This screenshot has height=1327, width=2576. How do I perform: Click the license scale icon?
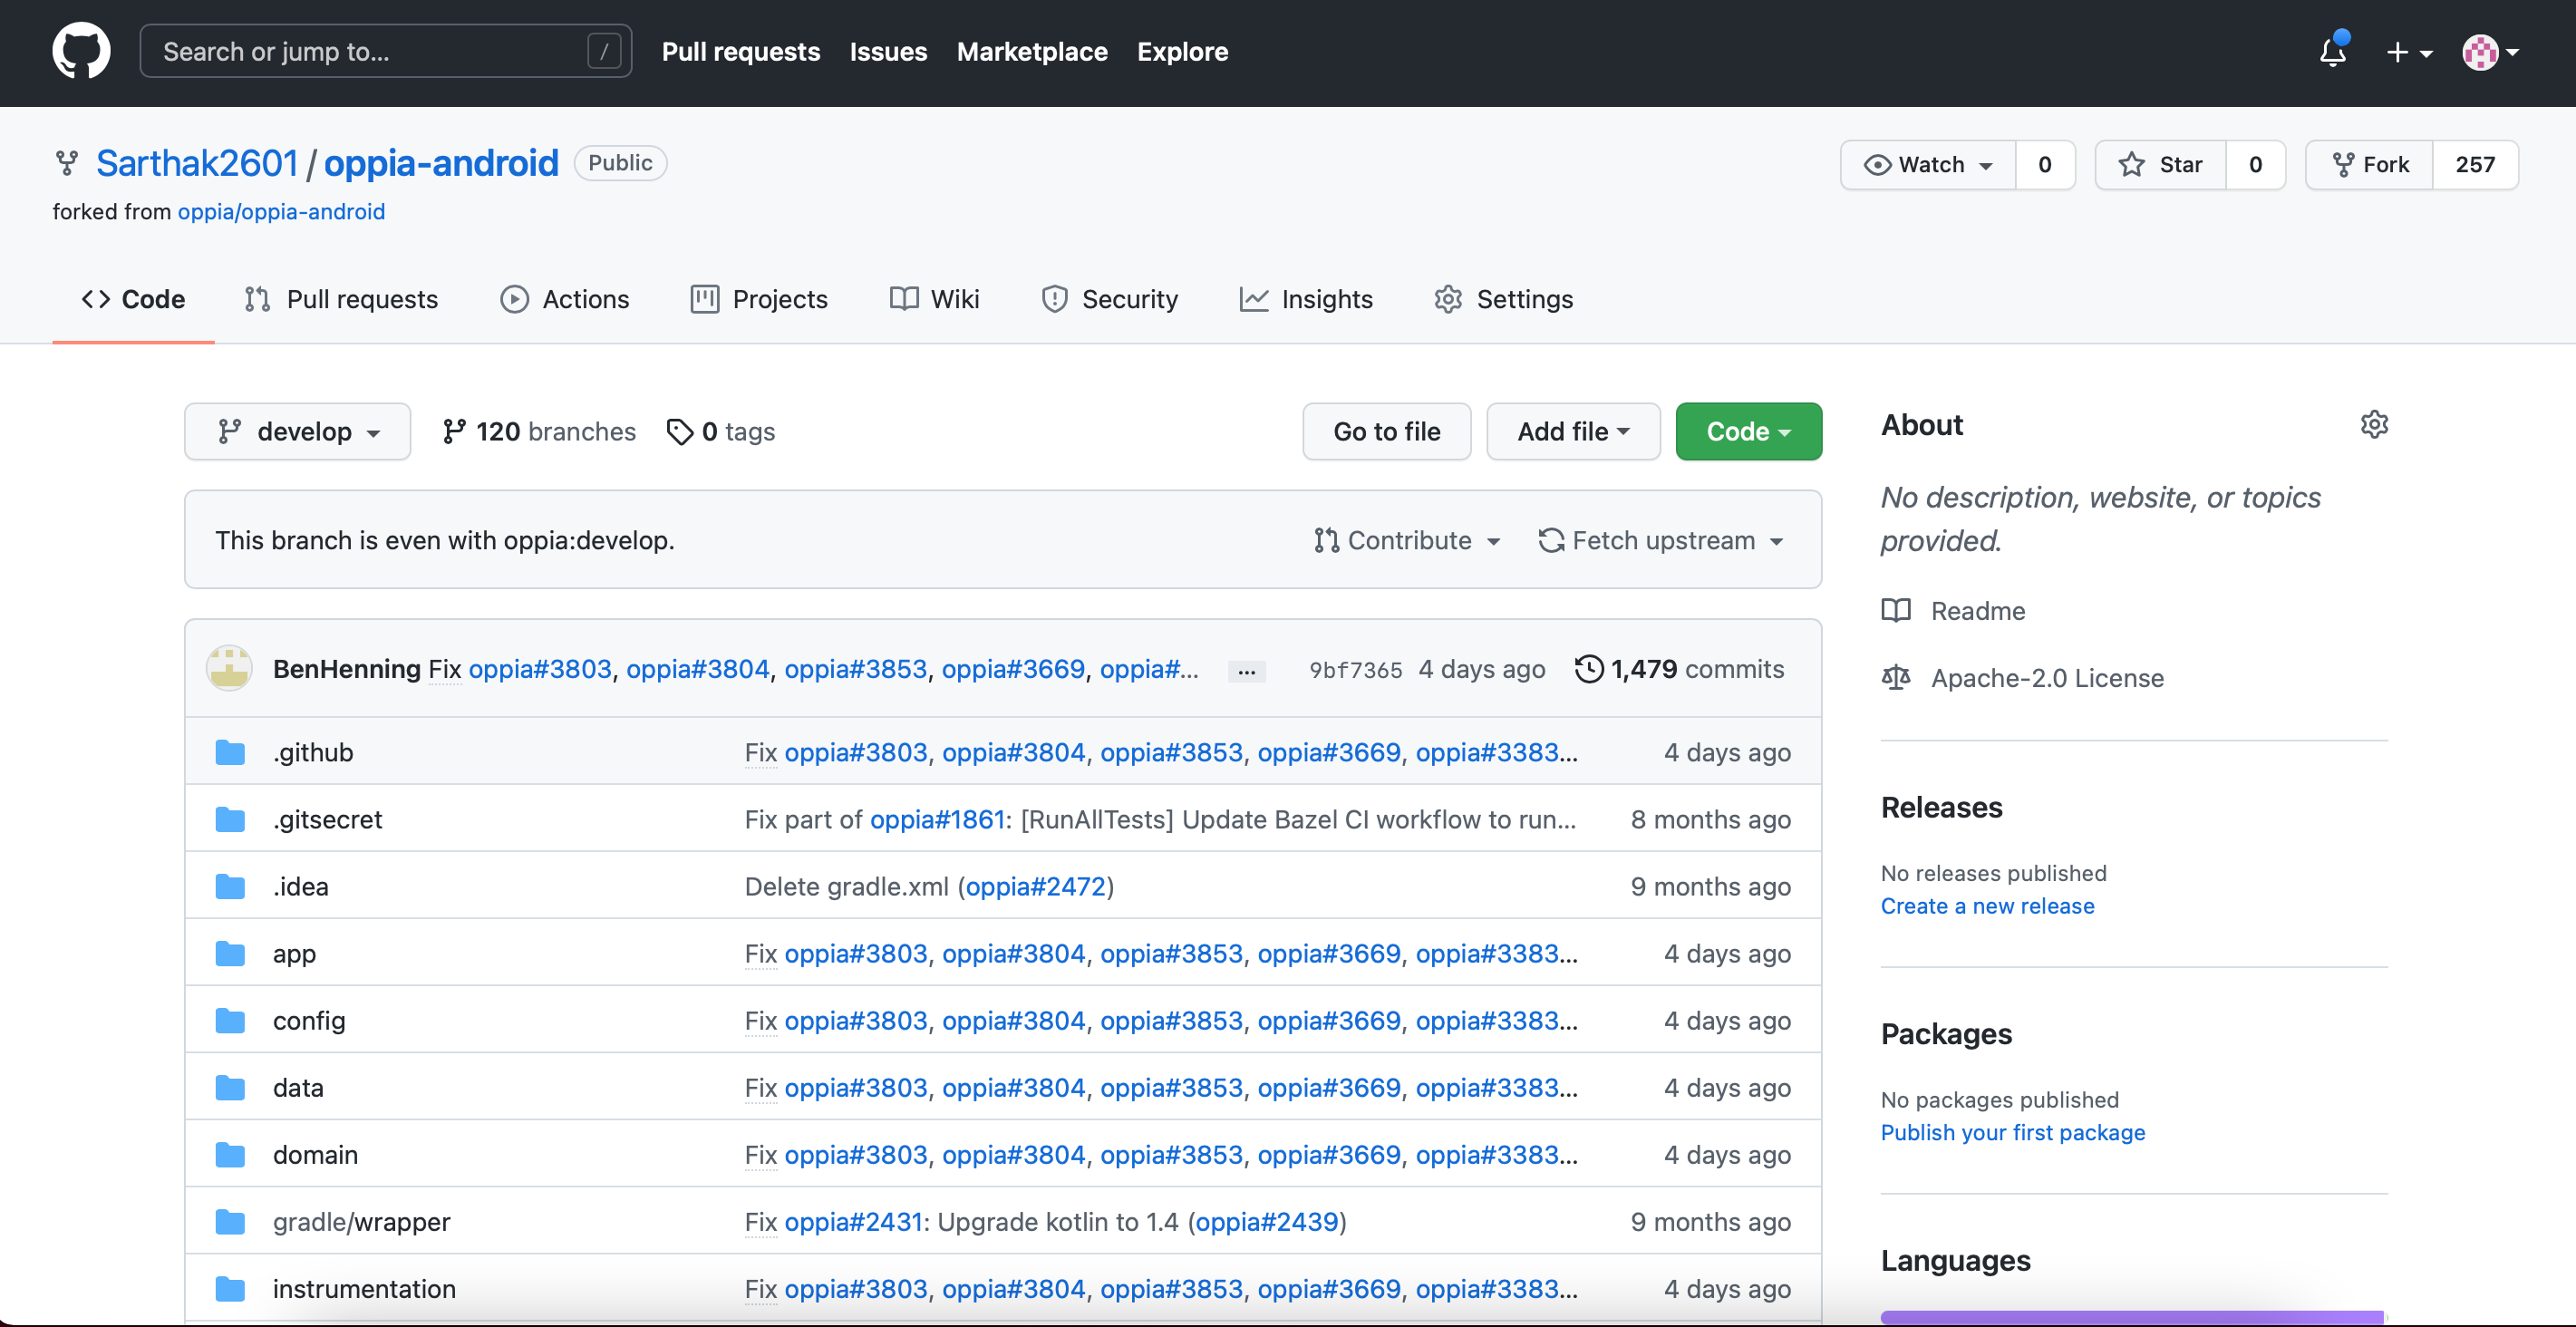coord(1895,677)
